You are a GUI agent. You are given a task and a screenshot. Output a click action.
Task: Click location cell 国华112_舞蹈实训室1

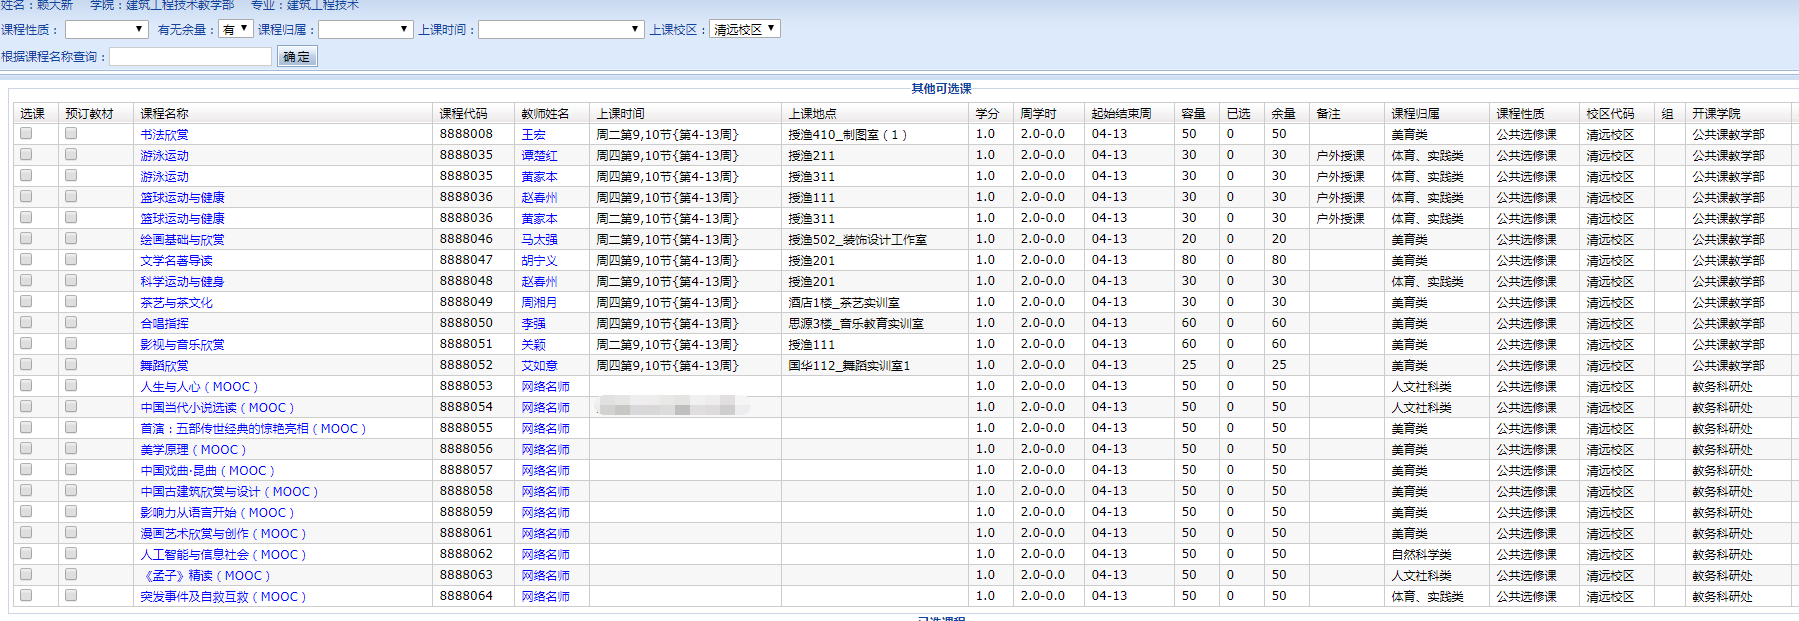click(x=850, y=366)
